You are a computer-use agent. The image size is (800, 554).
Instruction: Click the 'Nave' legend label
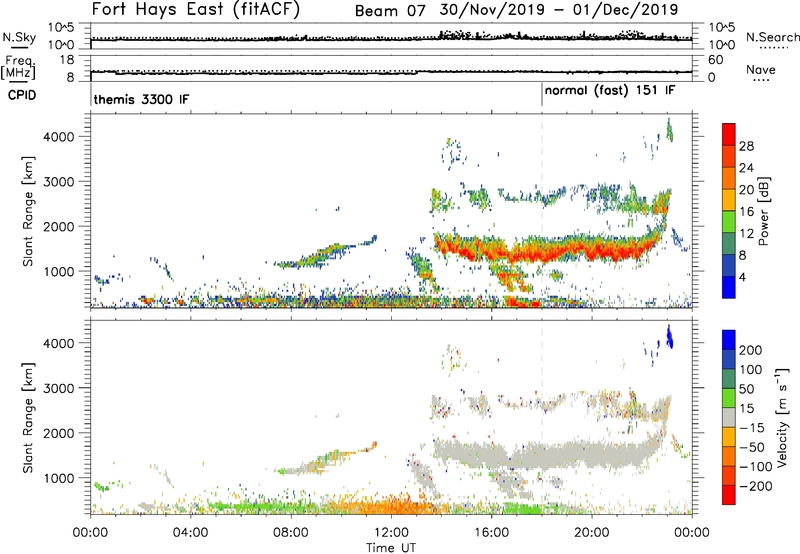point(761,69)
